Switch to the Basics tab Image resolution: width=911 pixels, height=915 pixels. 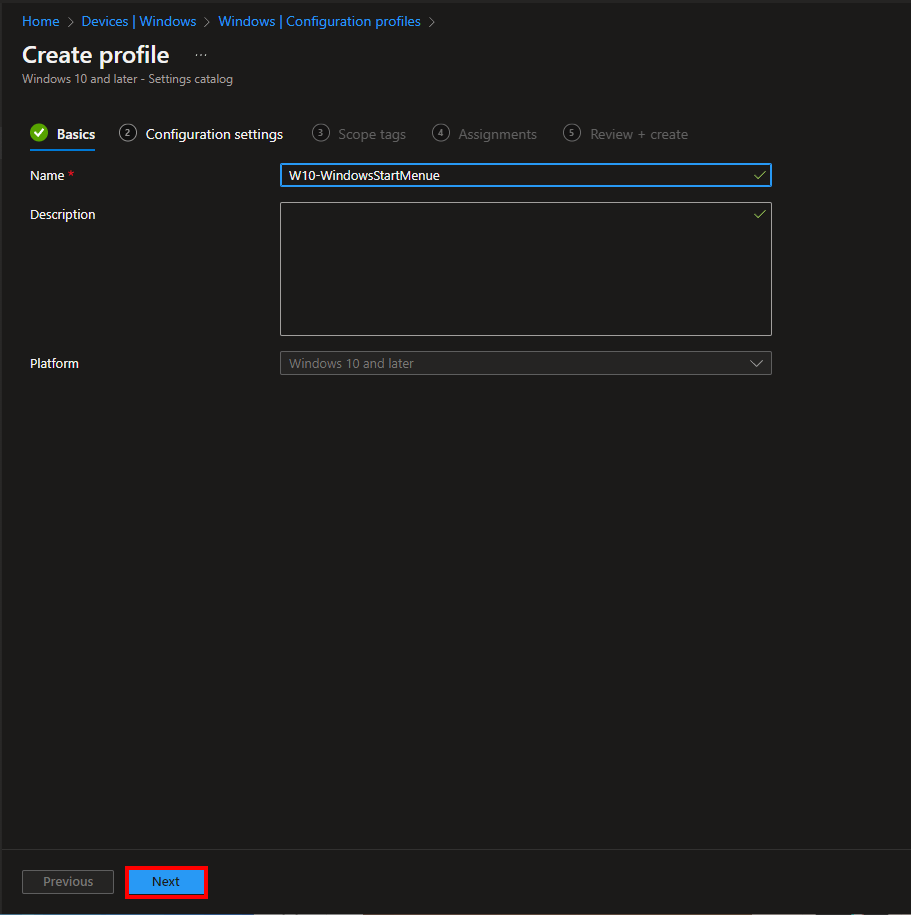[76, 134]
